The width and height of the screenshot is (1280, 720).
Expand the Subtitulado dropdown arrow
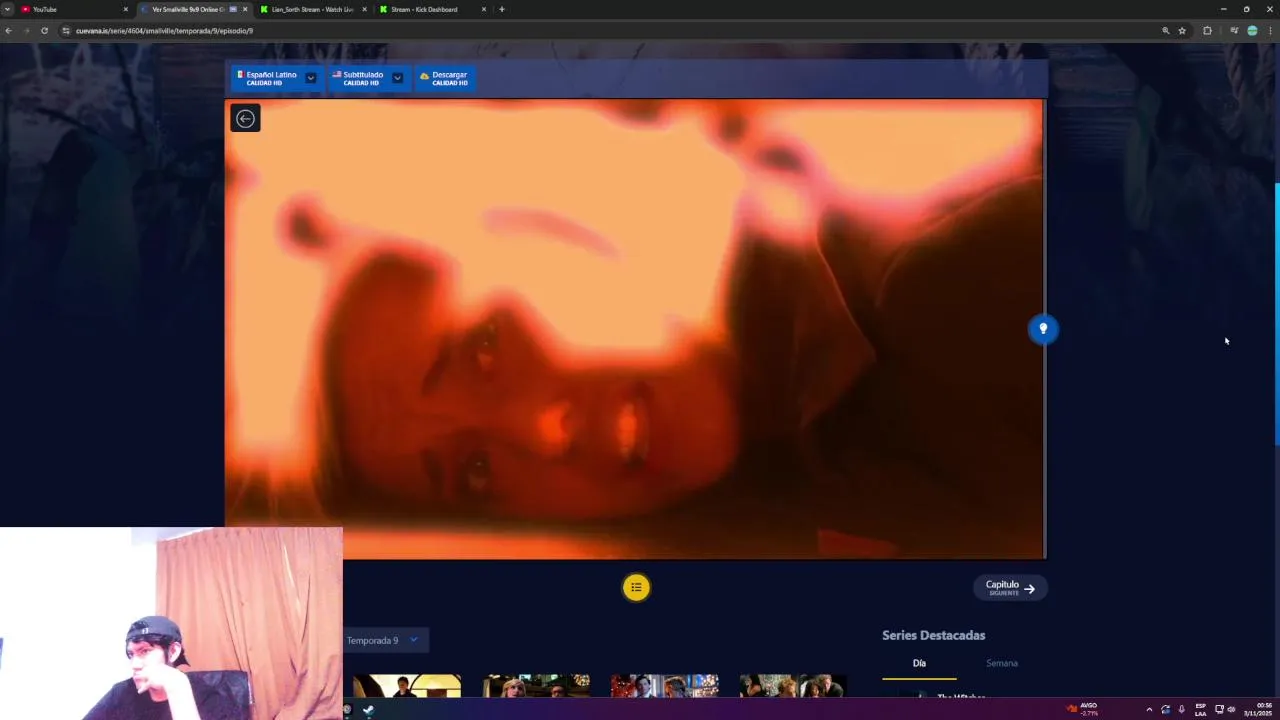coord(397,78)
